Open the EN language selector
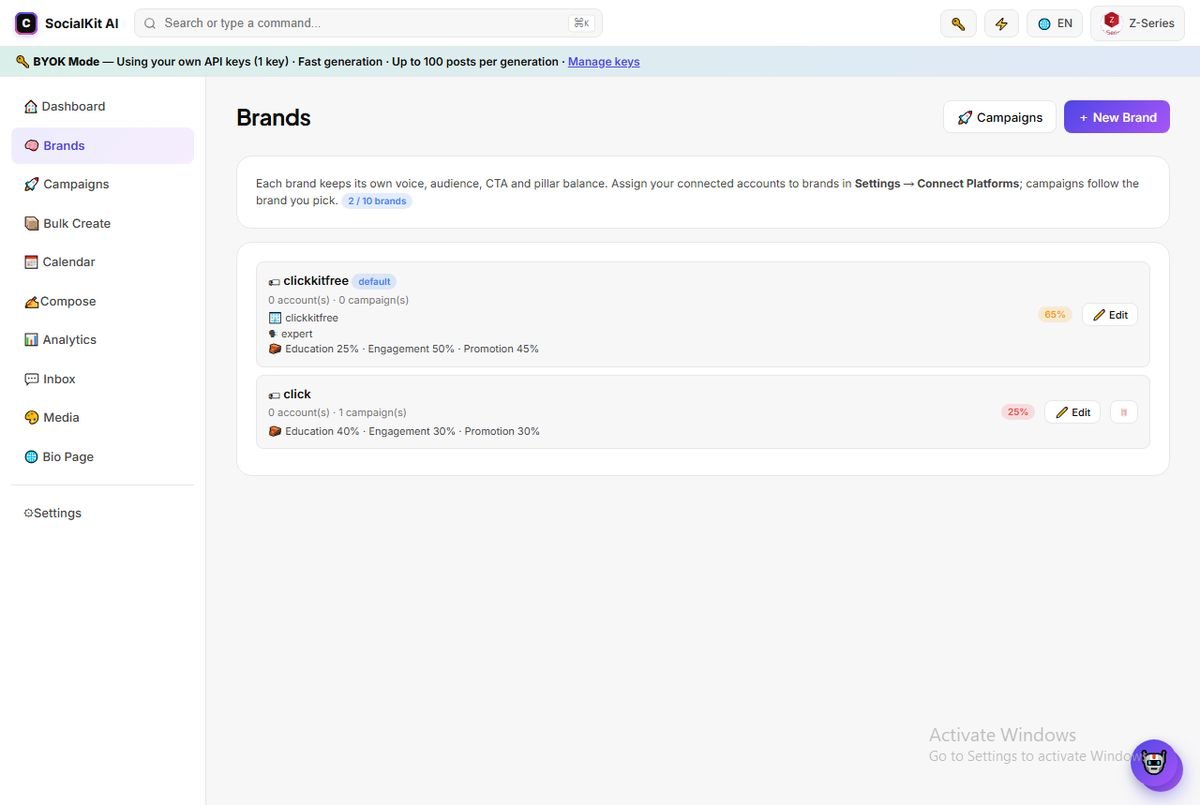Viewport: 1200px width, 805px height. click(x=1055, y=23)
